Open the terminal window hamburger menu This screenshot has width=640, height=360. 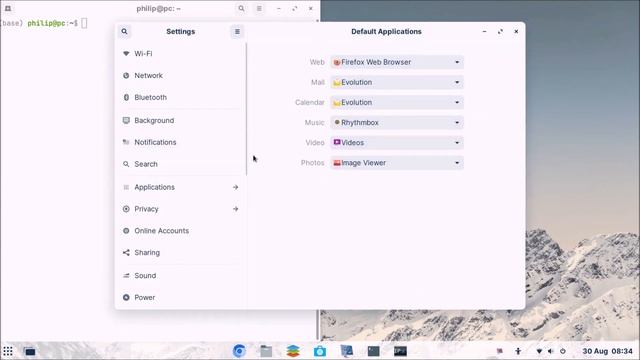(259, 8)
